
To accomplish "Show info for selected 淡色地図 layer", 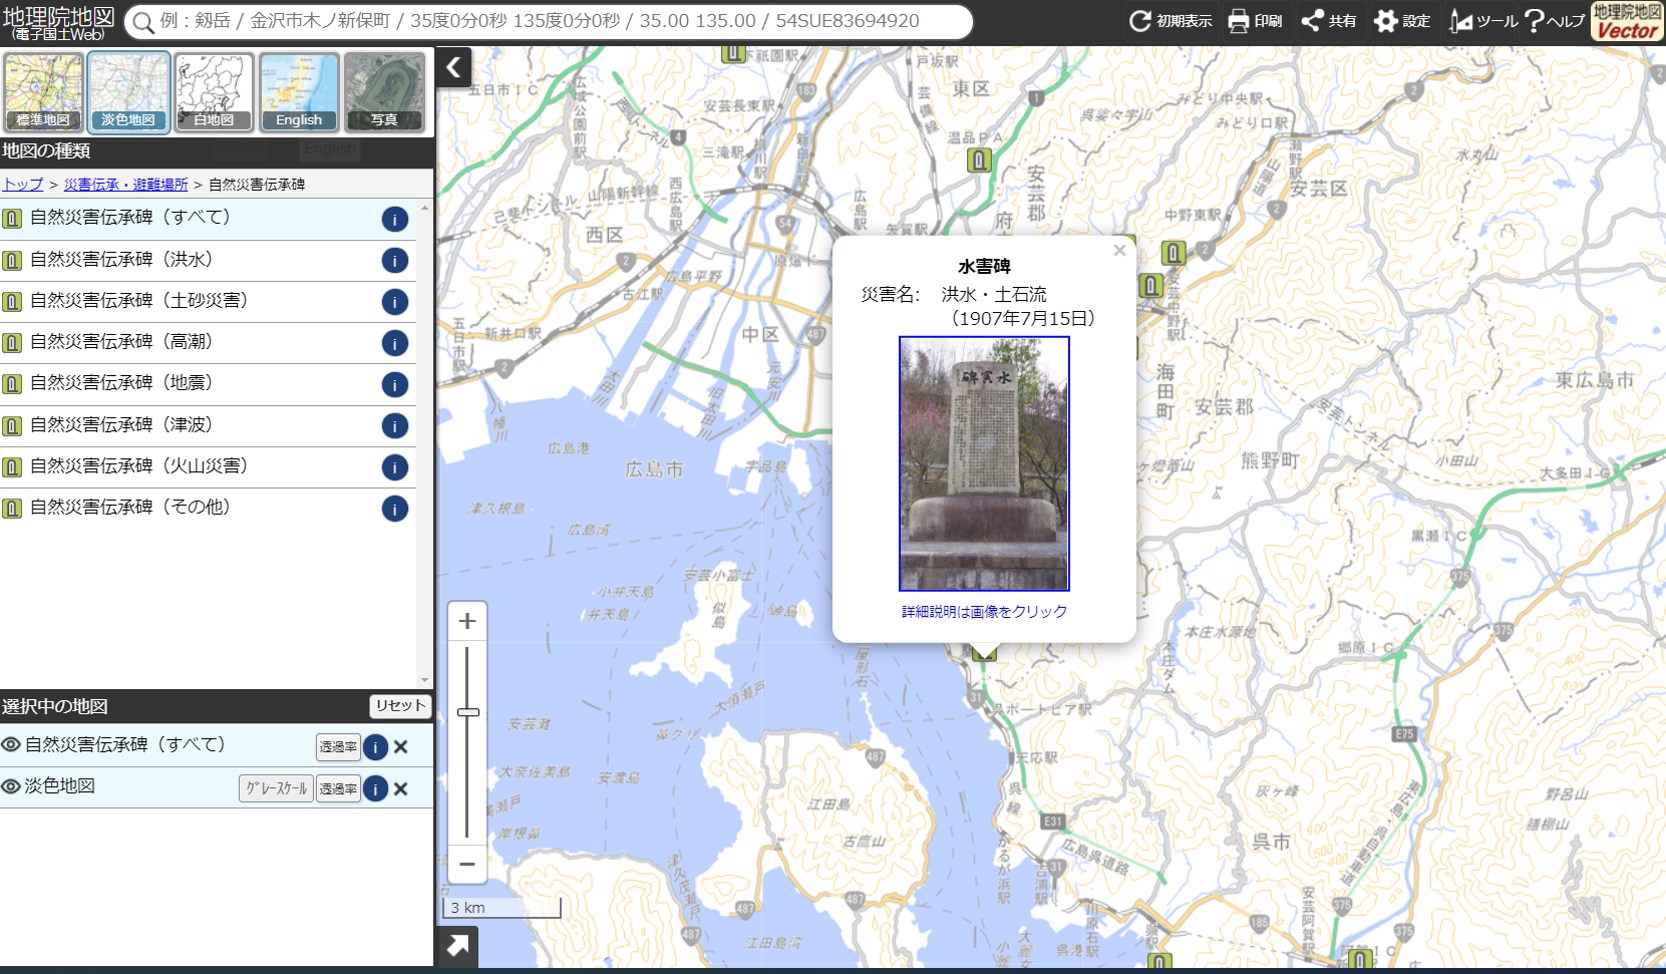I will (x=375, y=789).
